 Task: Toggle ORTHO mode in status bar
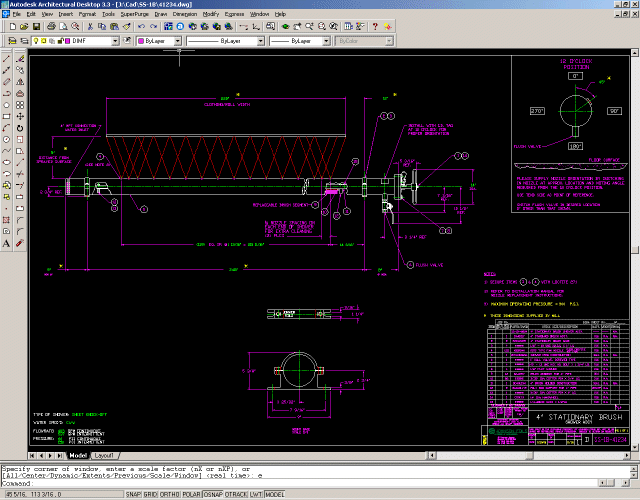(169, 494)
